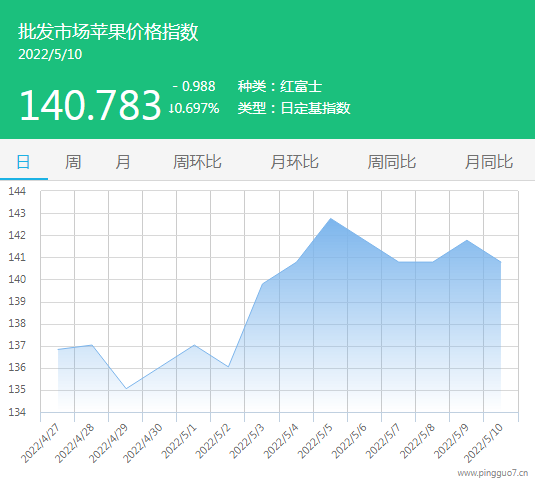Switch to 周环比 tab

pyautogui.click(x=197, y=162)
